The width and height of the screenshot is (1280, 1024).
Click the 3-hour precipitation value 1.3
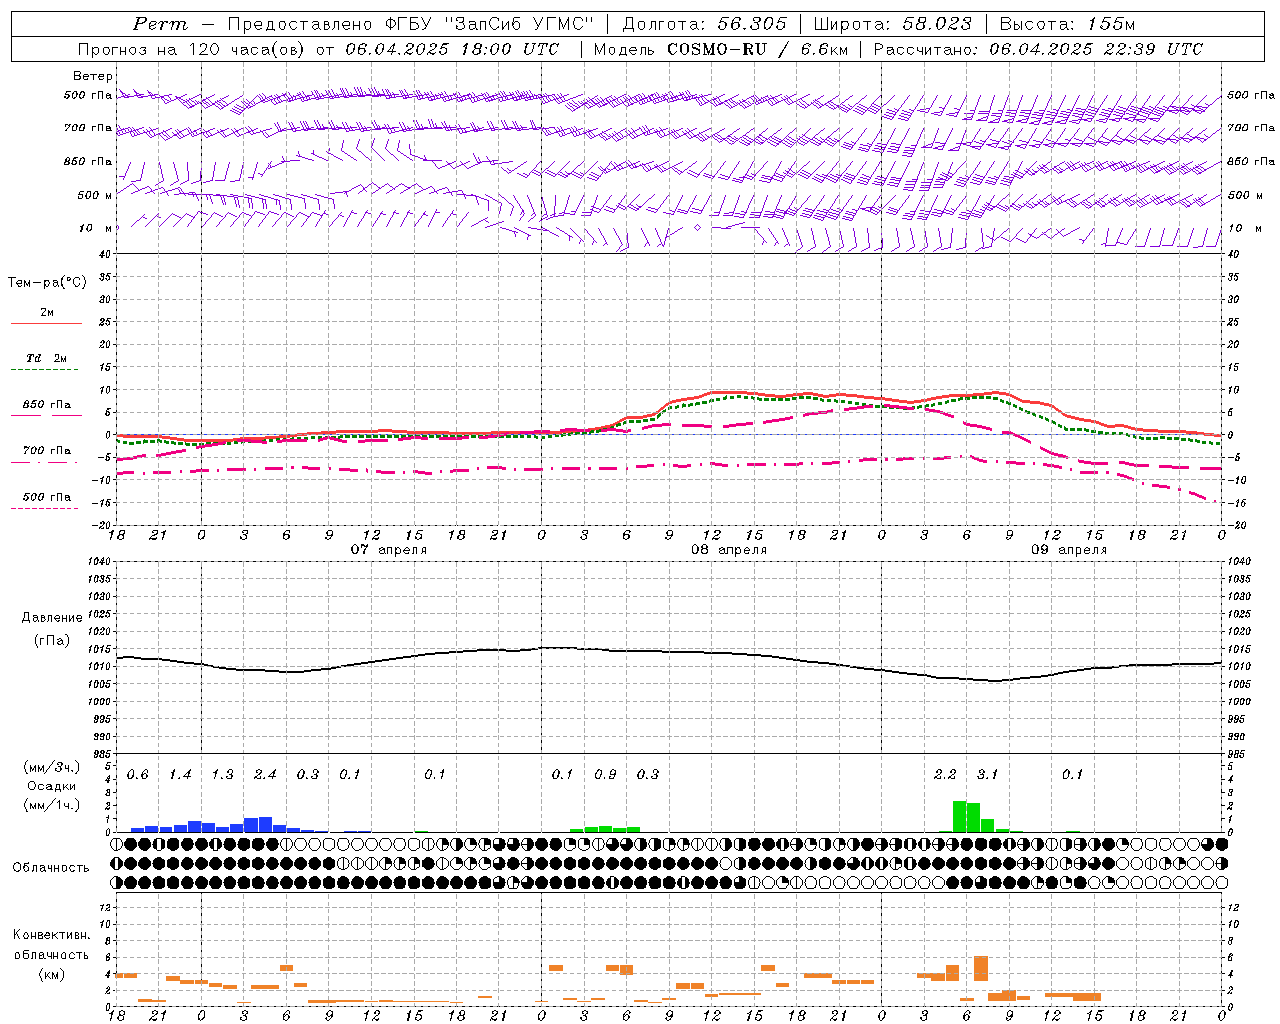[x=222, y=775]
